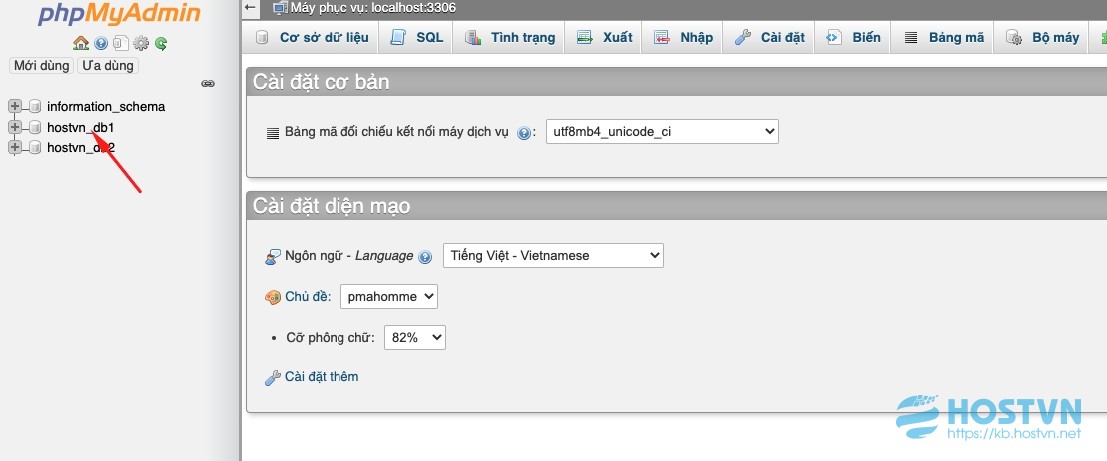This screenshot has height=461, width=1107.
Task: Select the hostvn_db1 database
Action: pos(80,128)
